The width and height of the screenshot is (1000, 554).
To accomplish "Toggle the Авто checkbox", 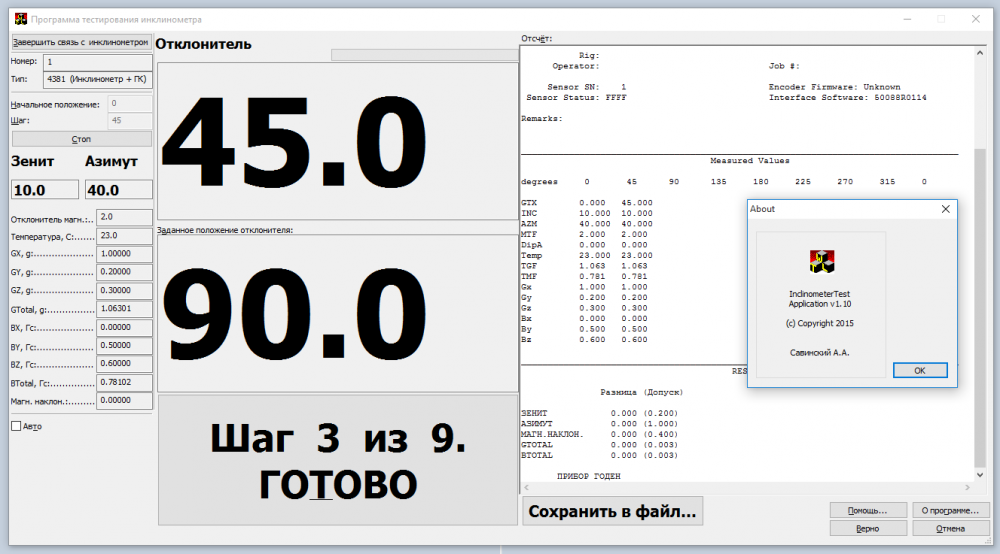I will click(x=16, y=426).
